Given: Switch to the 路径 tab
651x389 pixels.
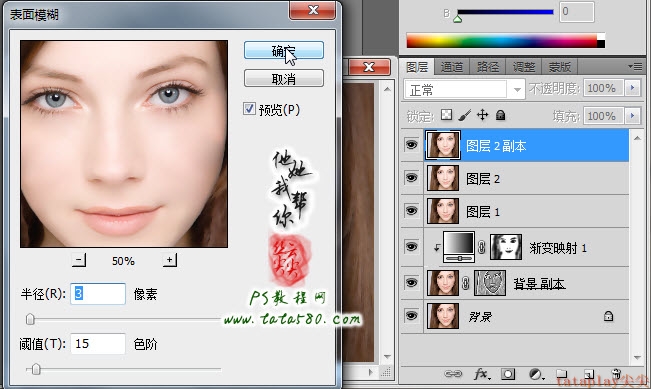Looking at the screenshot, I should [488, 67].
